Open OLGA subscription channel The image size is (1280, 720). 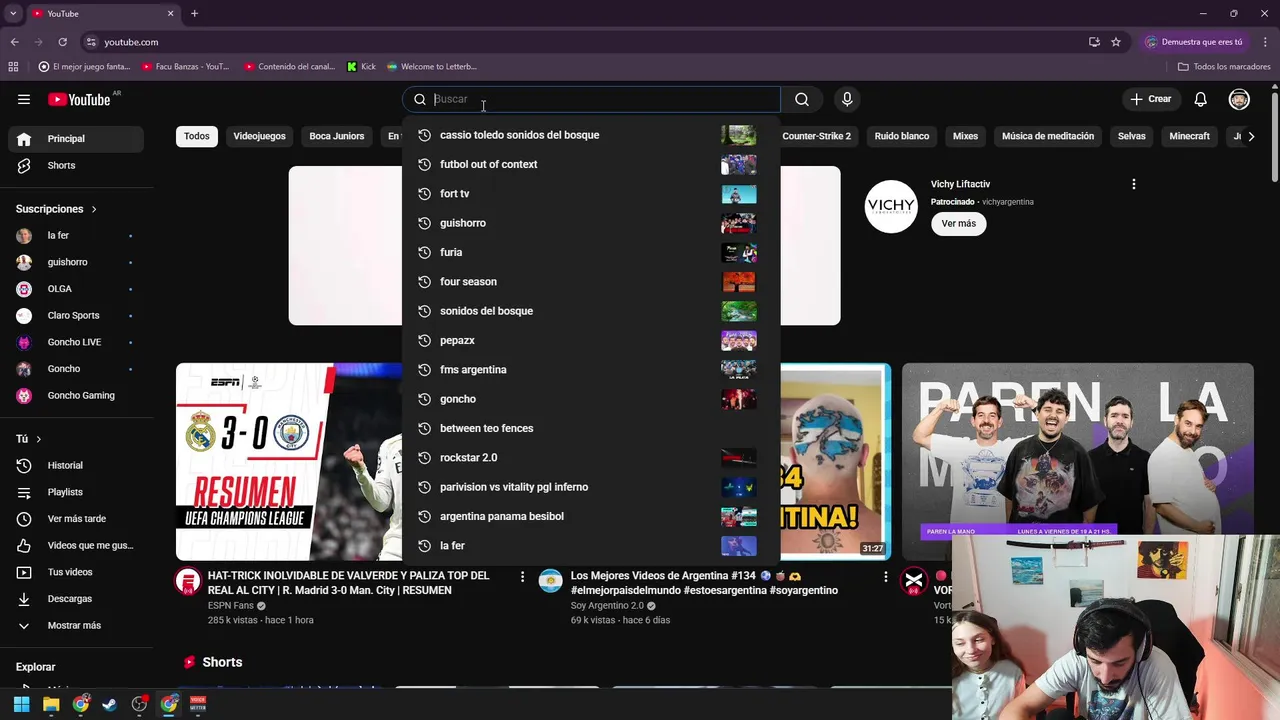click(x=78, y=289)
